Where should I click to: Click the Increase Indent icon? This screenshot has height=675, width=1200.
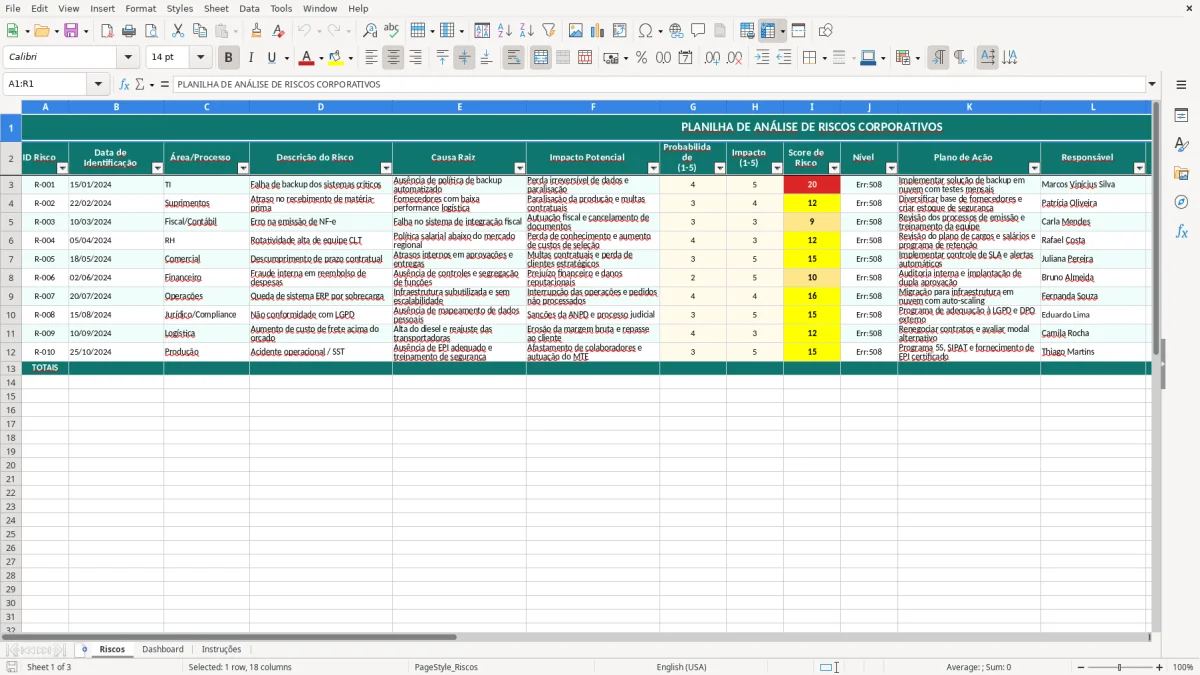[762, 58]
